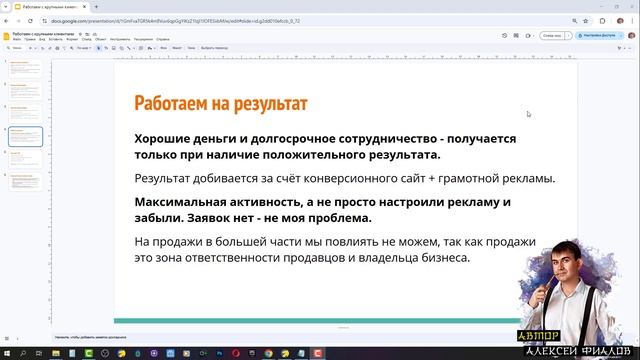This screenshot has width=640, height=360.
Task: Select slide 1 thumbnail in filmstrip
Action: click(x=25, y=69)
